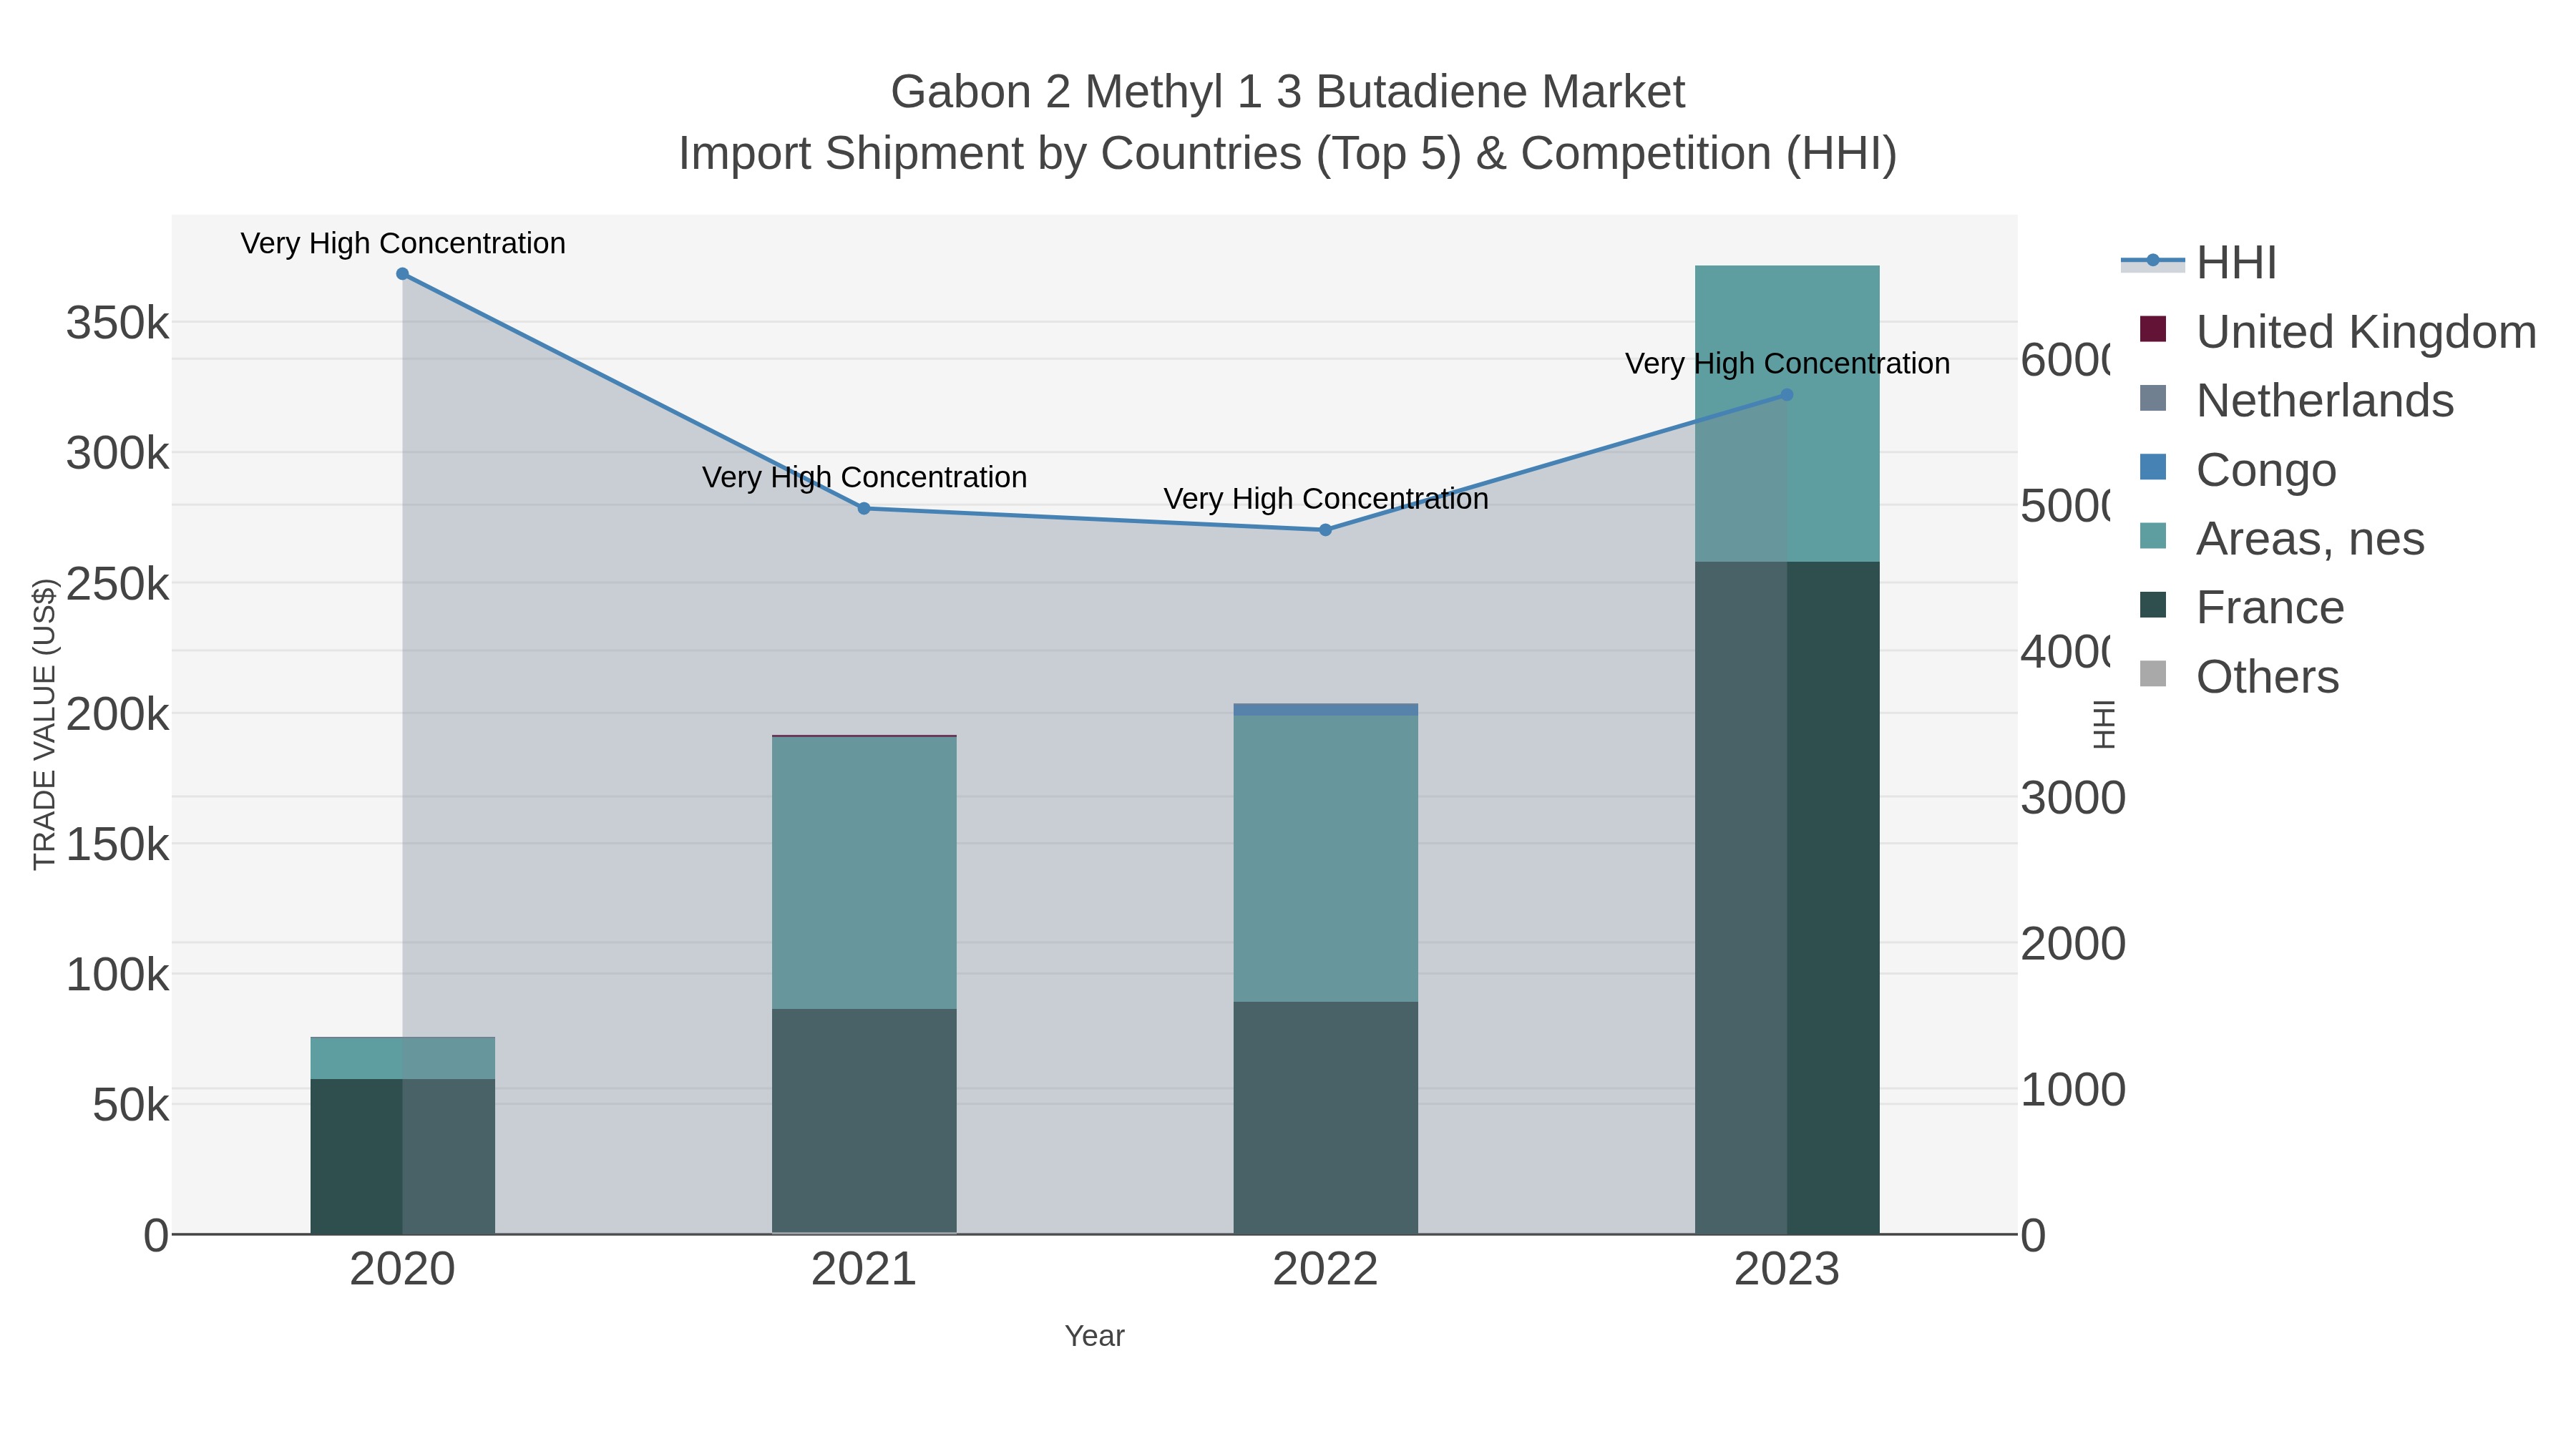Click the Year axis title
The image size is (2576, 1449).
tap(1095, 1336)
